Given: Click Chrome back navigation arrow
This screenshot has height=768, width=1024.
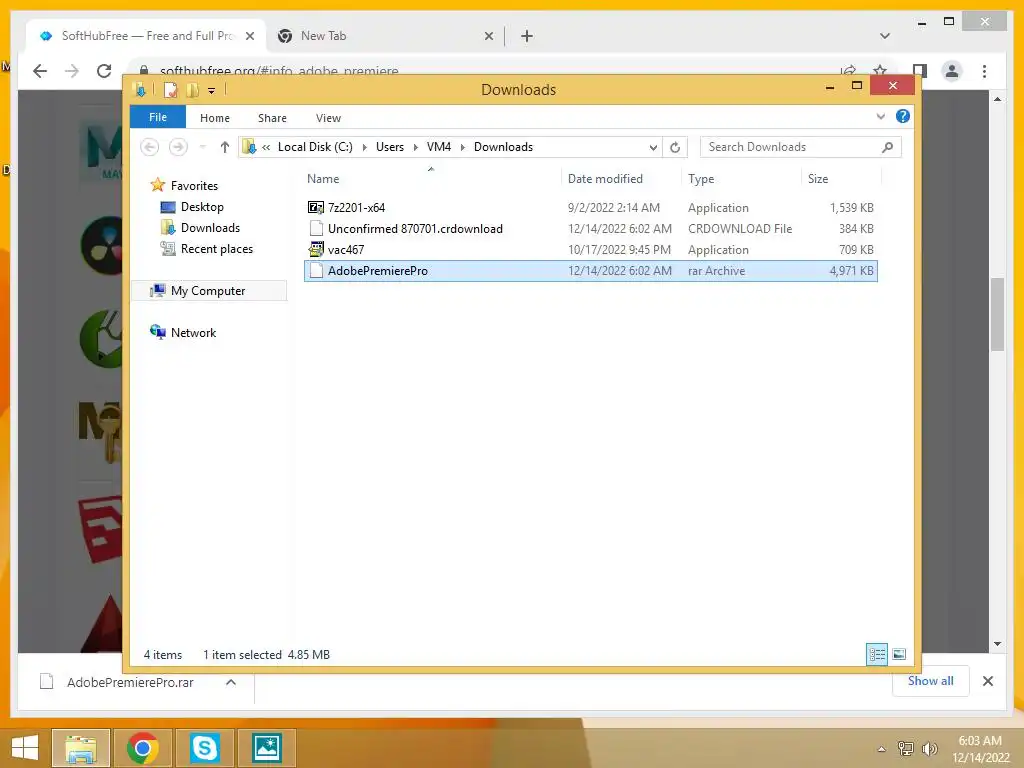Looking at the screenshot, I should pos(40,71).
